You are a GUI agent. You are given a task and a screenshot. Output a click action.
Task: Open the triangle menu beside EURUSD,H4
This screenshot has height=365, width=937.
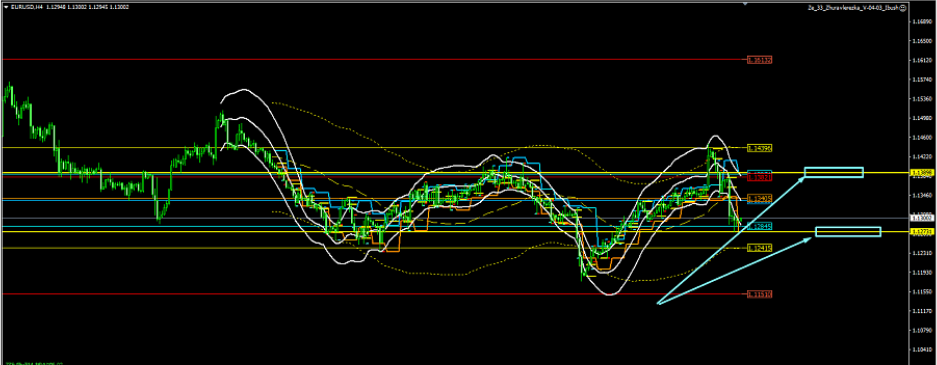click(x=5, y=7)
